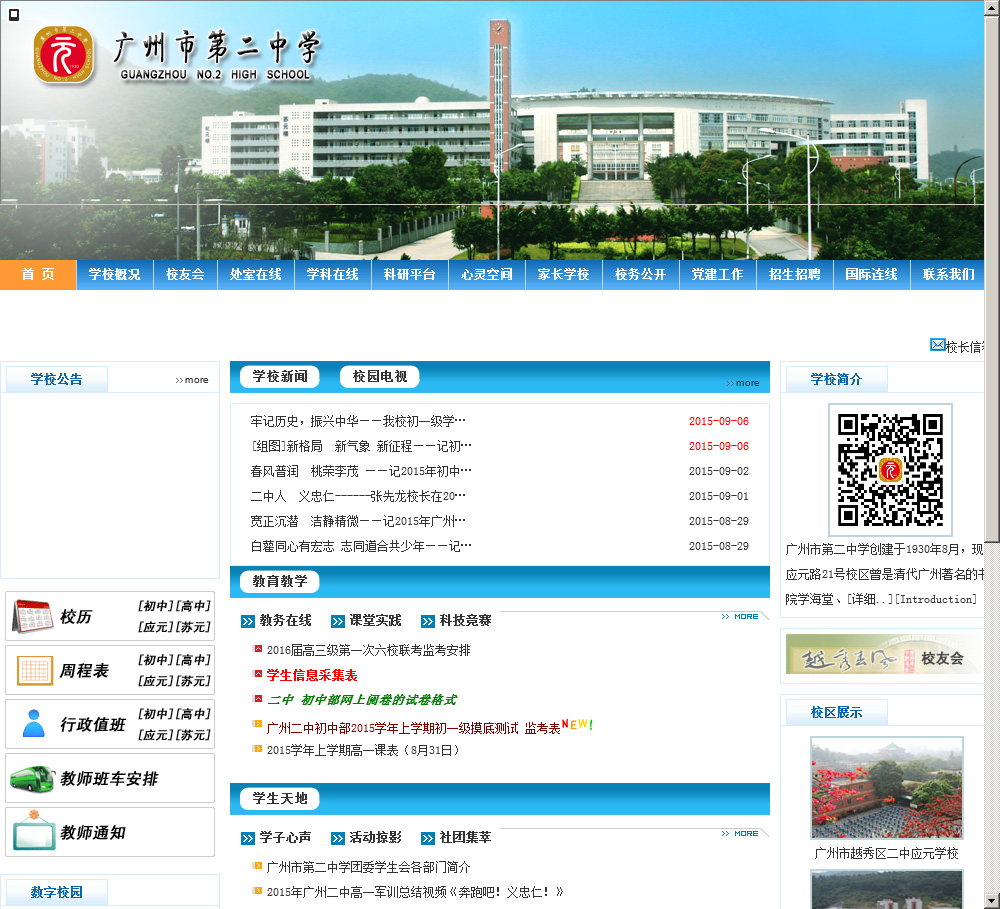Click the 教师班车安排 button

pos(110,778)
